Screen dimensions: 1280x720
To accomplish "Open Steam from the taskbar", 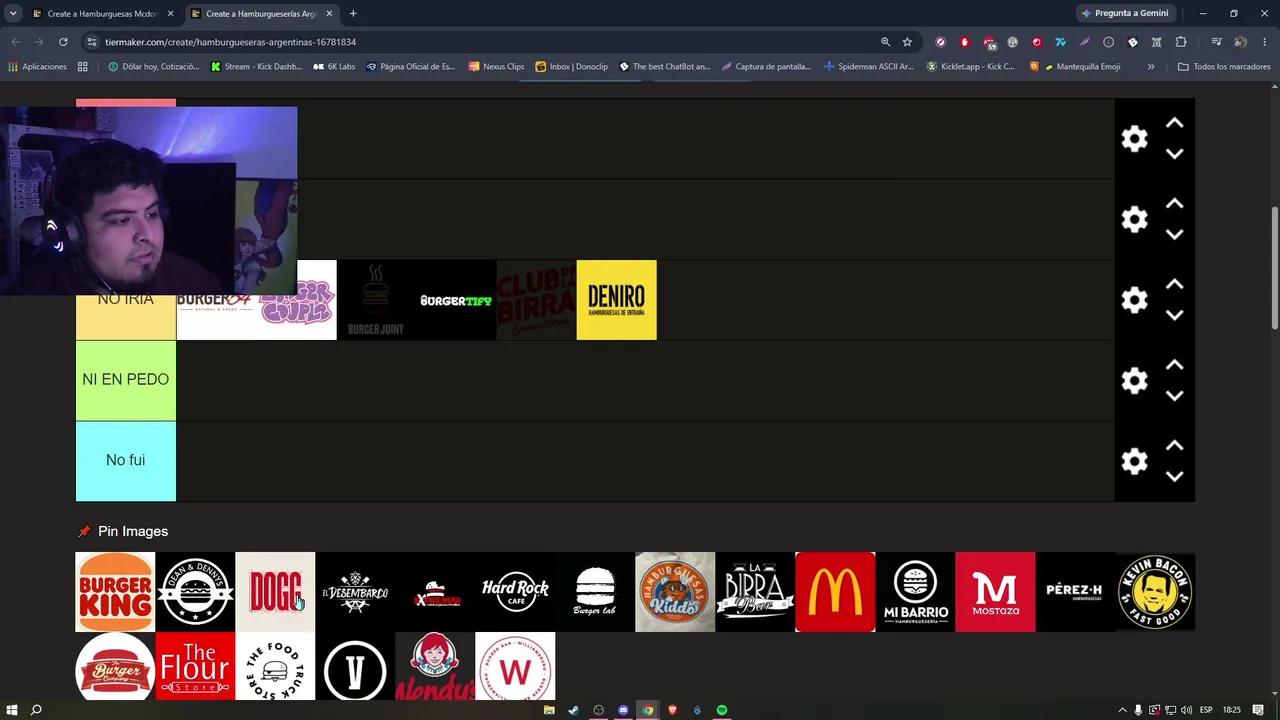I will (573, 710).
